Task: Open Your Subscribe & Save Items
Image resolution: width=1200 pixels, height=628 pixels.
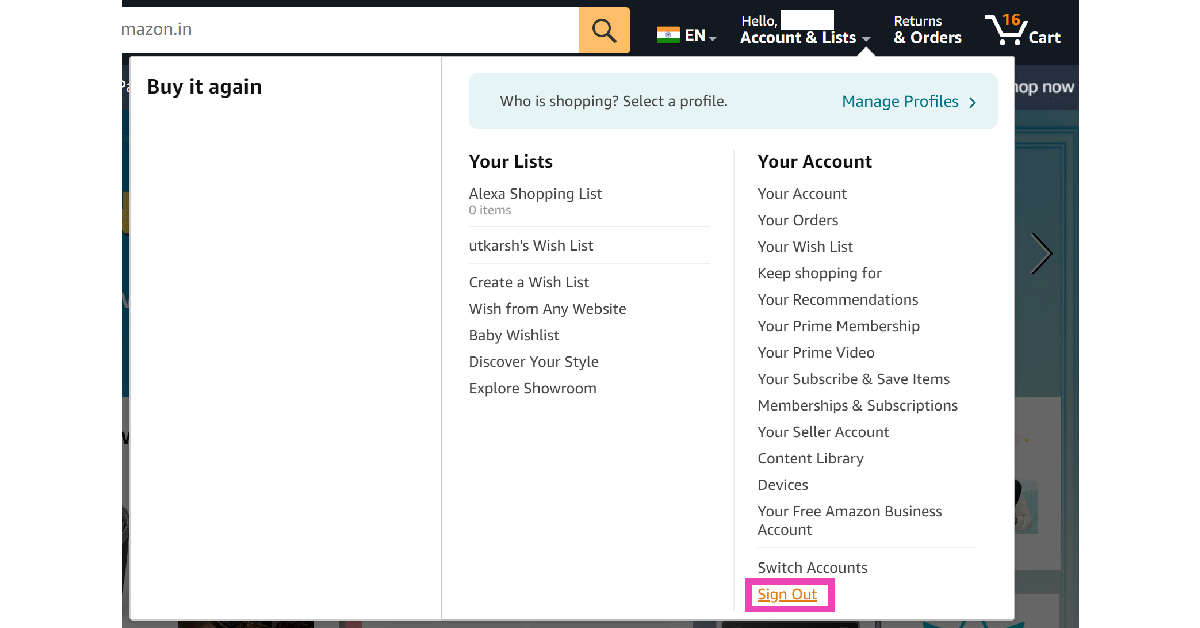Action: [854, 379]
